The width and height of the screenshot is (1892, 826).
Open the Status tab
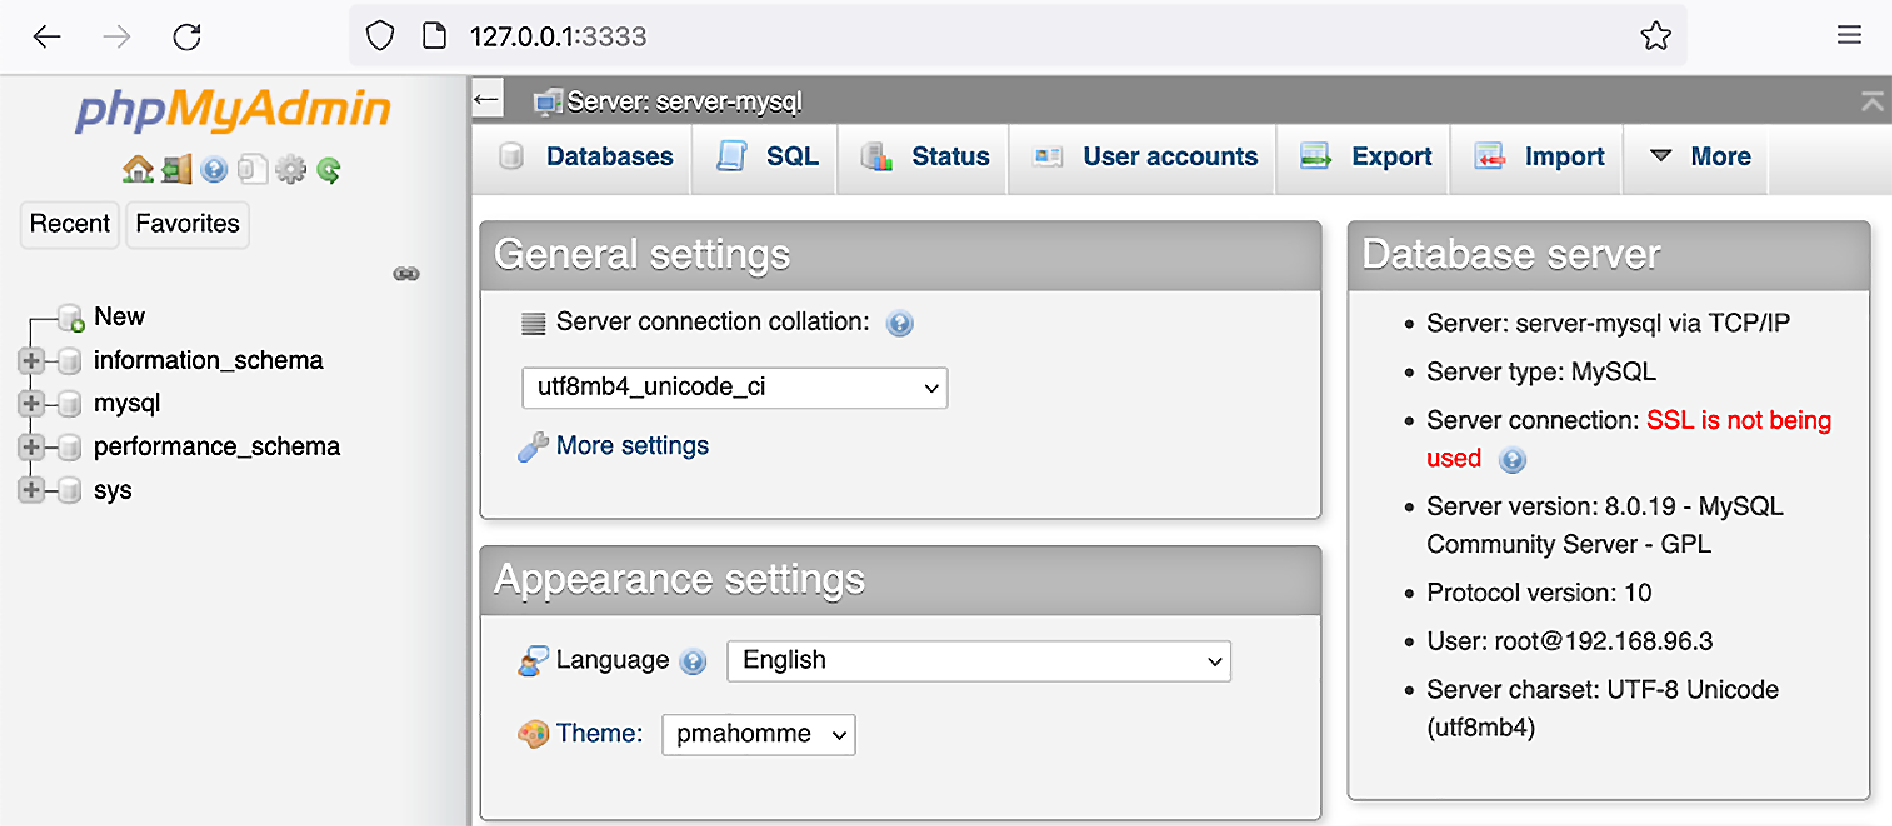coord(924,157)
